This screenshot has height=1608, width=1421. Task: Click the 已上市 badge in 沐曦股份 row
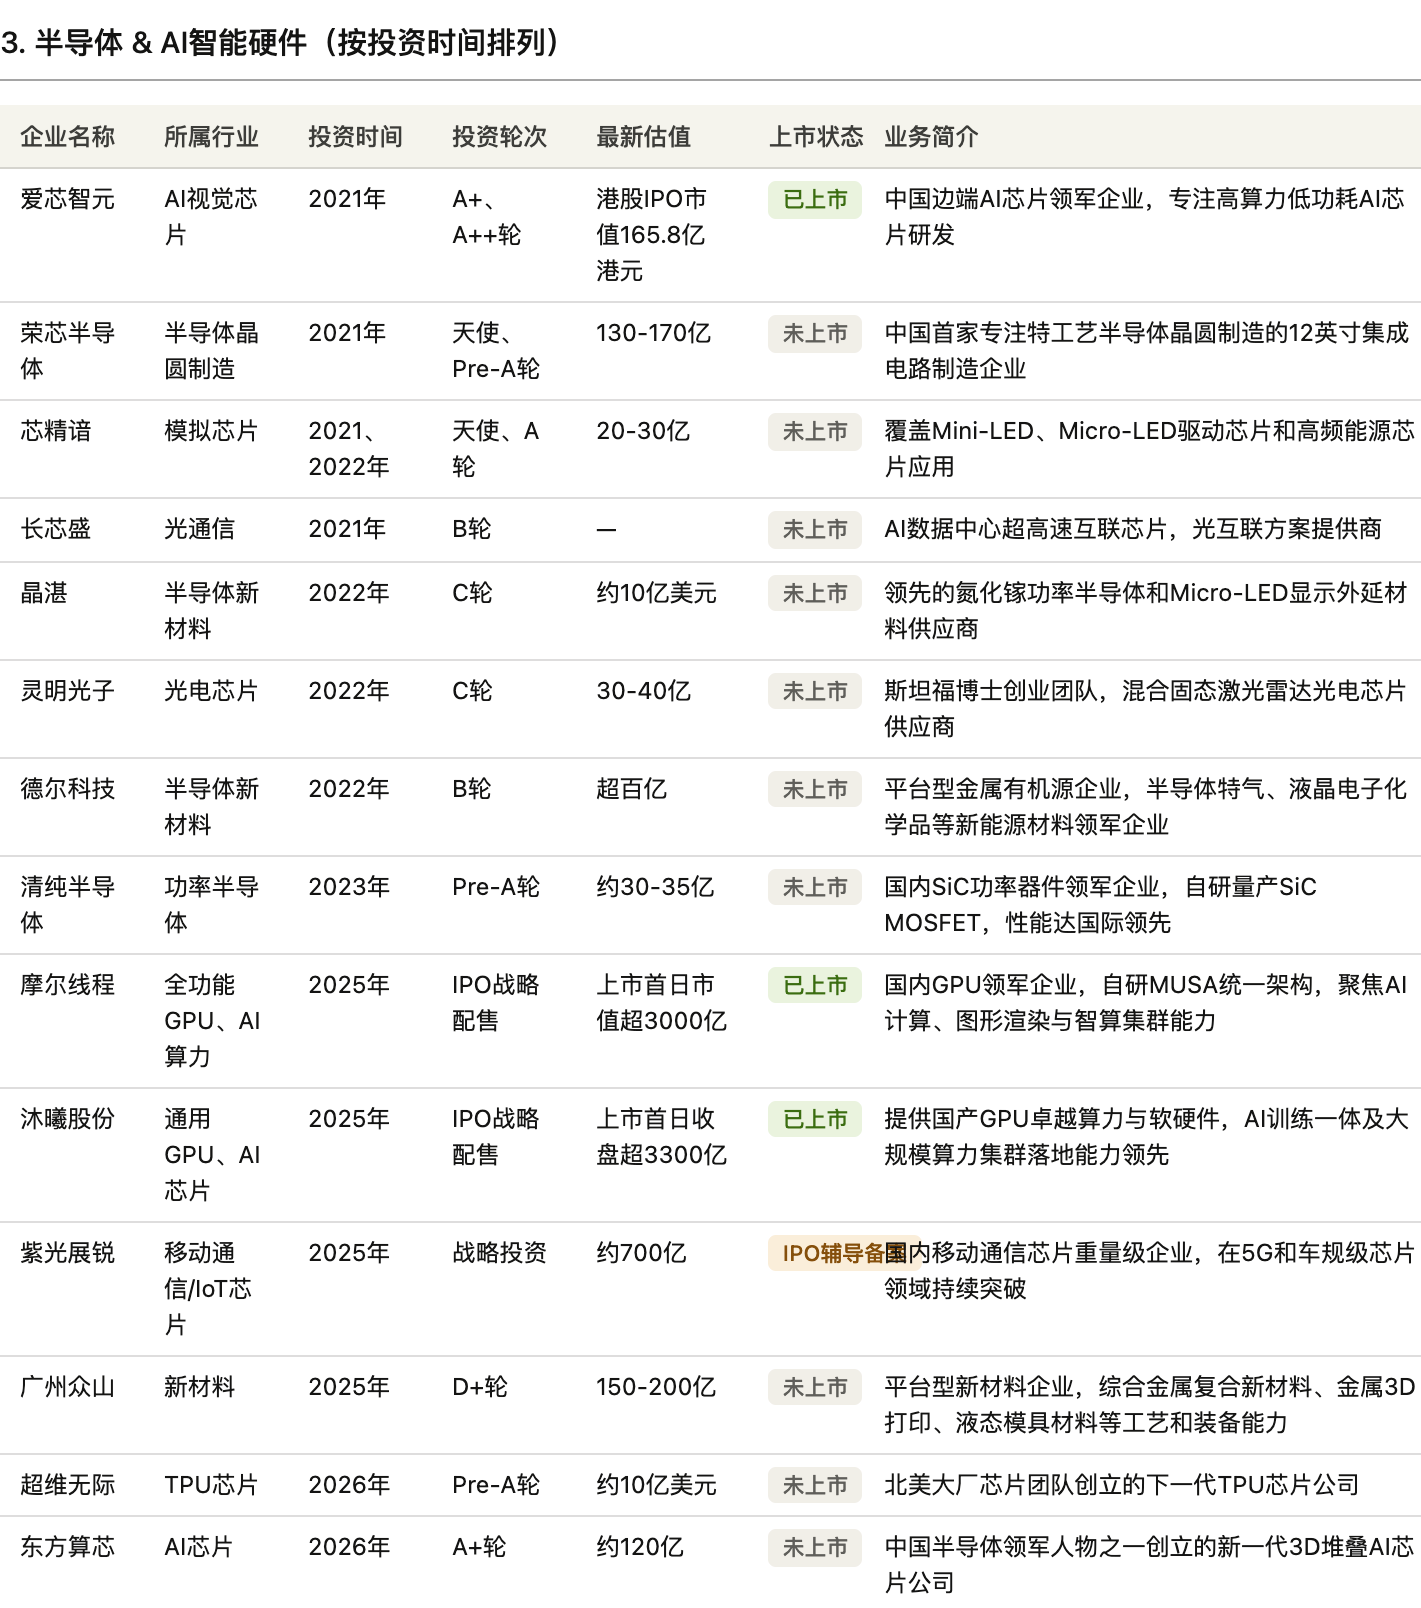(814, 1120)
